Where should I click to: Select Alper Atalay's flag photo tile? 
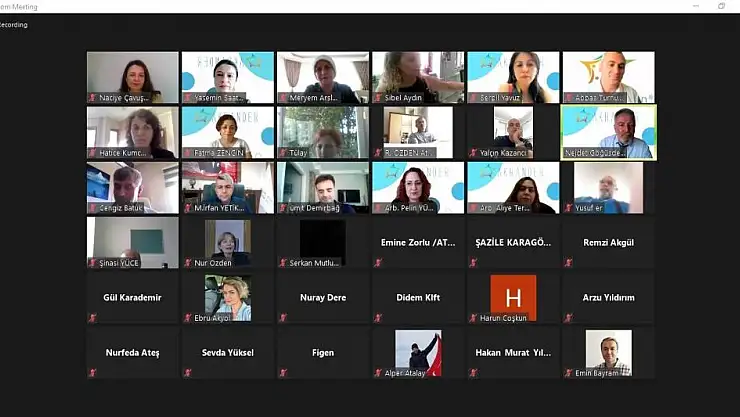click(x=418, y=350)
